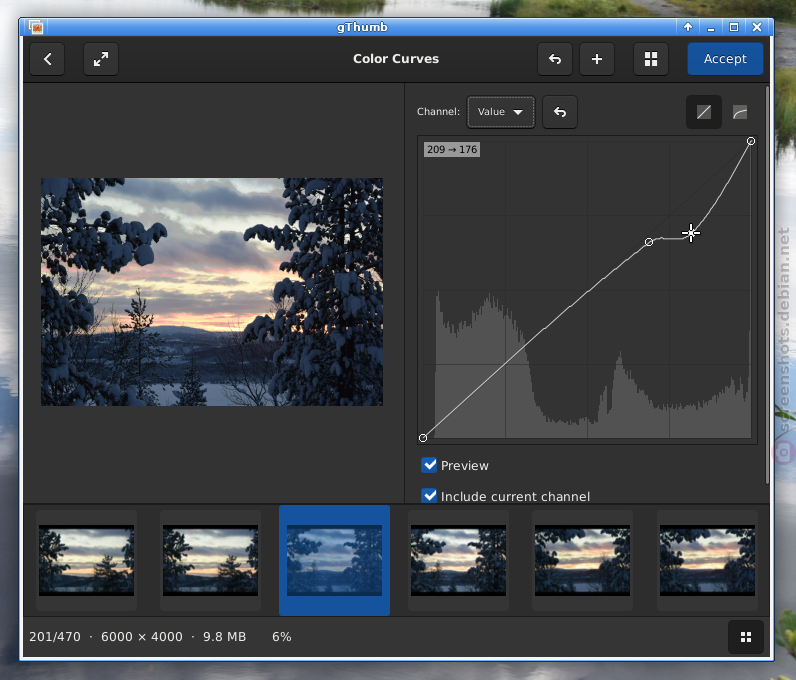Click the fourth thumbnail in the filmstrip
This screenshot has height=680, width=796.
pyautogui.click(x=458, y=560)
